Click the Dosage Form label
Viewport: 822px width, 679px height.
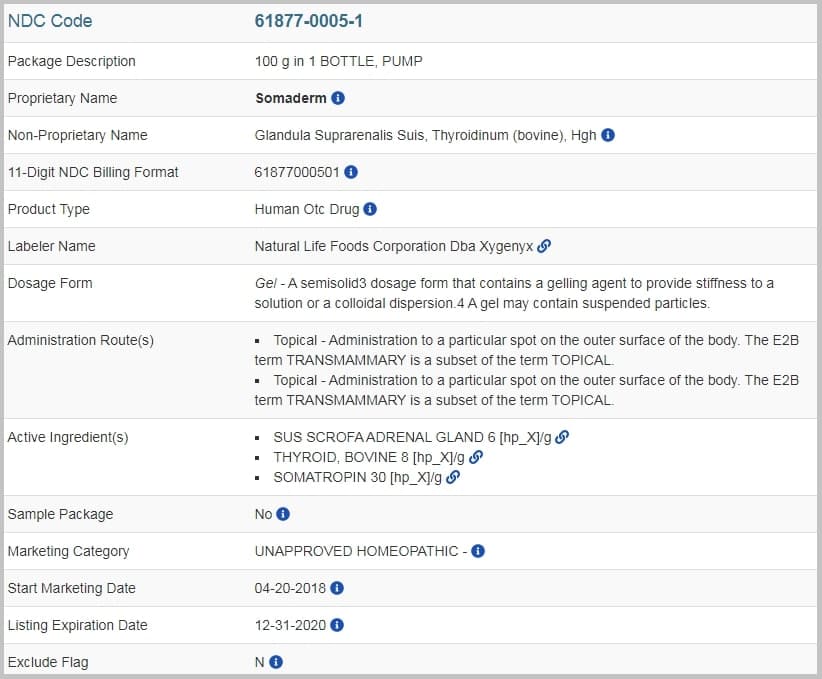pos(50,283)
